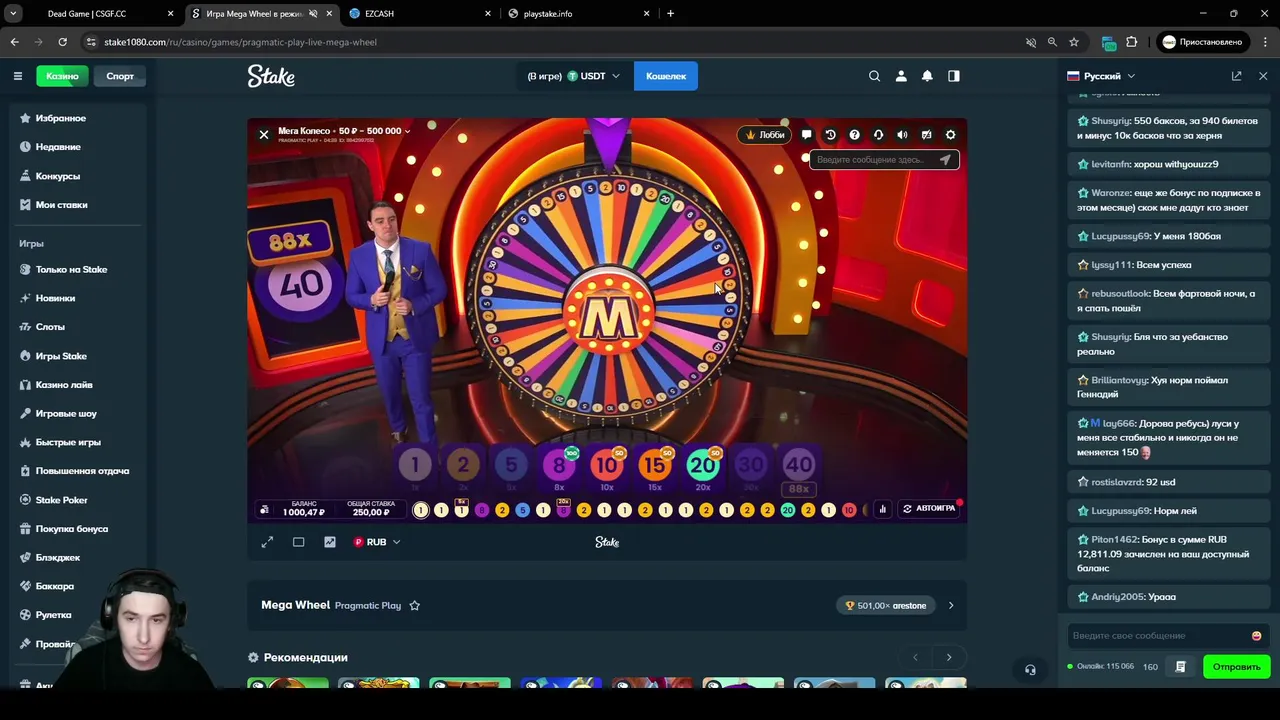Open the hamburger menu in the Stake header

pyautogui.click(x=17, y=76)
